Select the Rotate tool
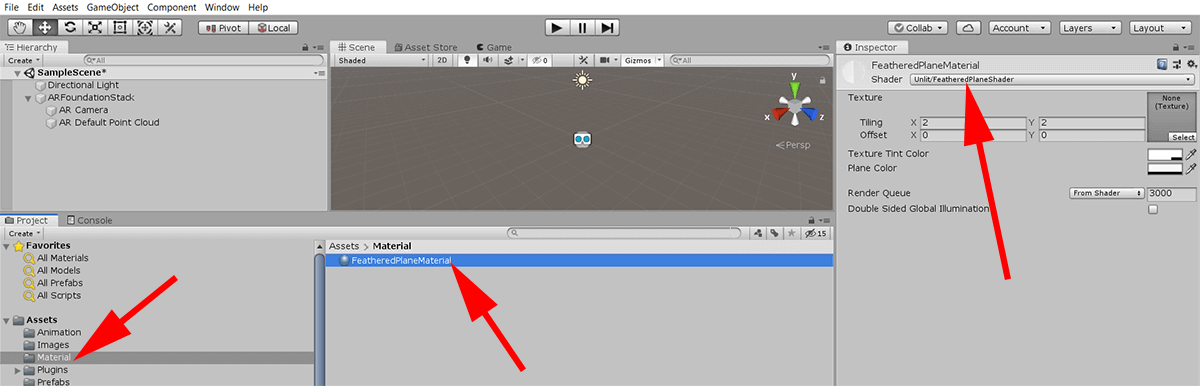Viewport: 1200px width, 386px height. (x=70, y=27)
